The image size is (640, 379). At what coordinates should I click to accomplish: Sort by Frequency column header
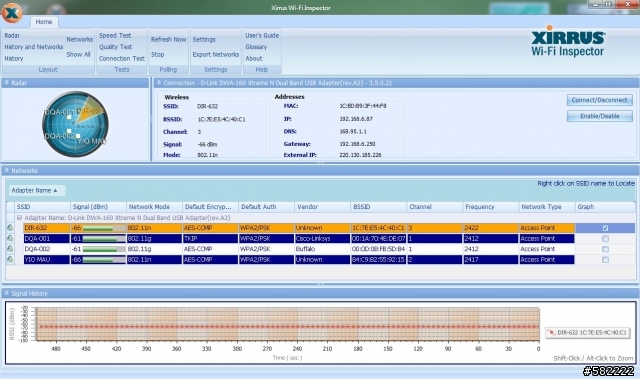tap(490, 206)
